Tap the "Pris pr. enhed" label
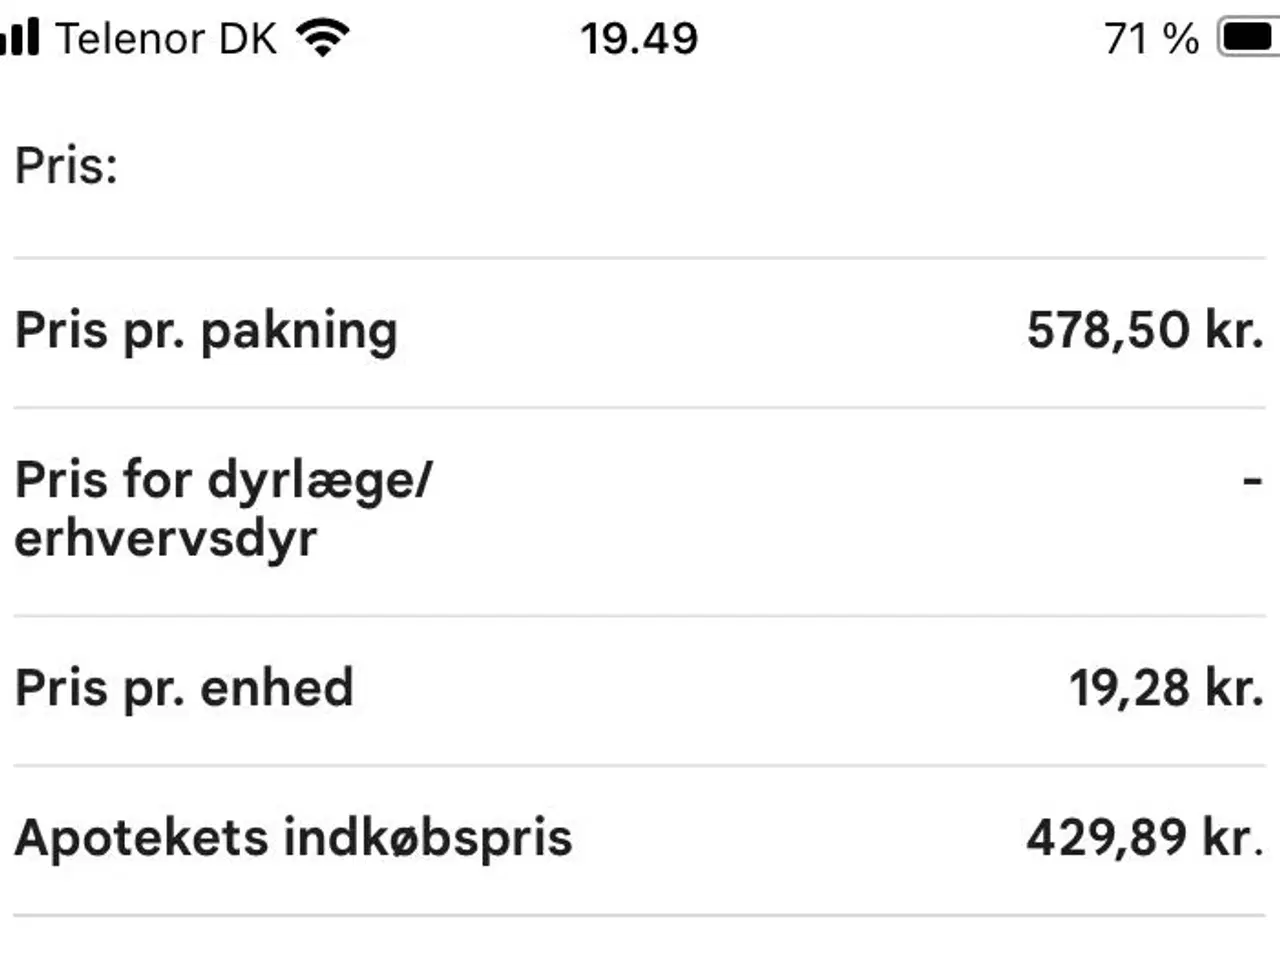1280x960 pixels. [184, 688]
